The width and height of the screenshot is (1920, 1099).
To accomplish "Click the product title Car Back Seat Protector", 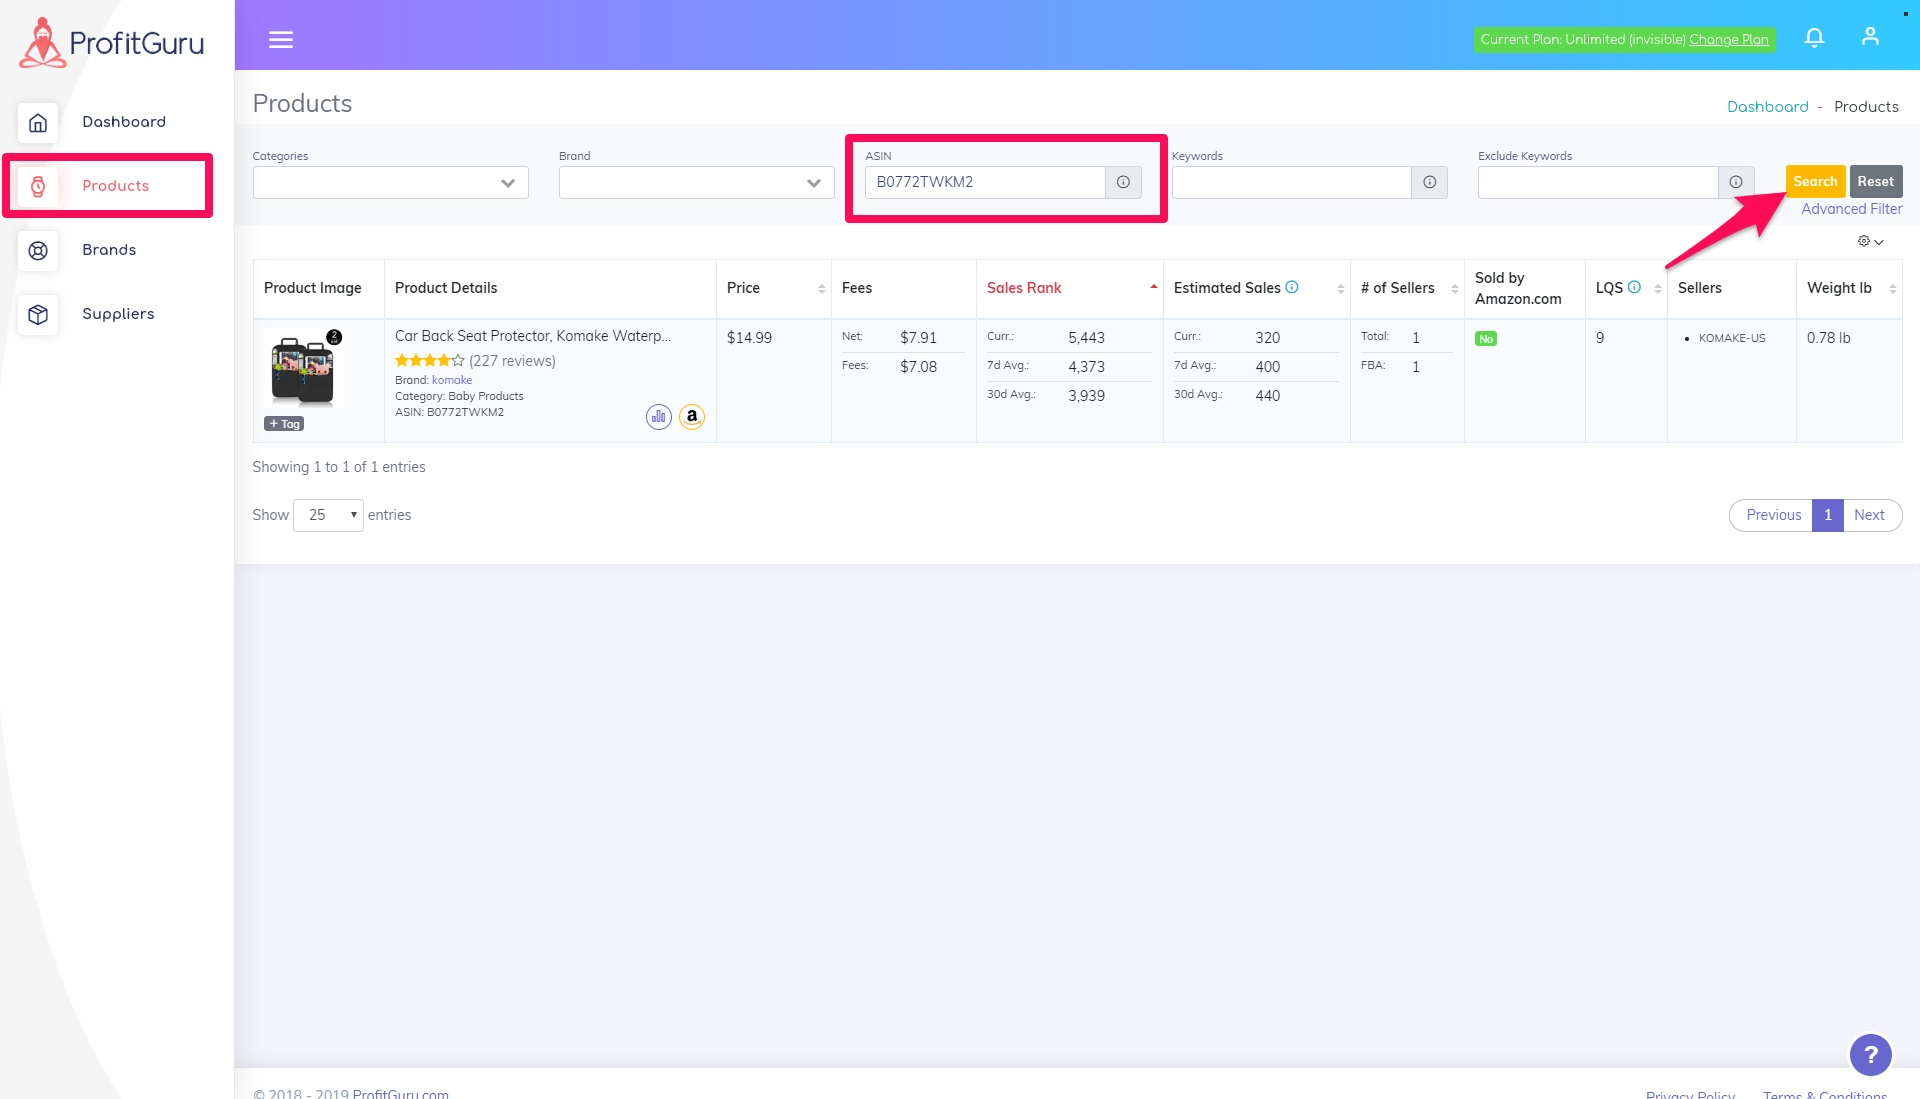I will (533, 336).
